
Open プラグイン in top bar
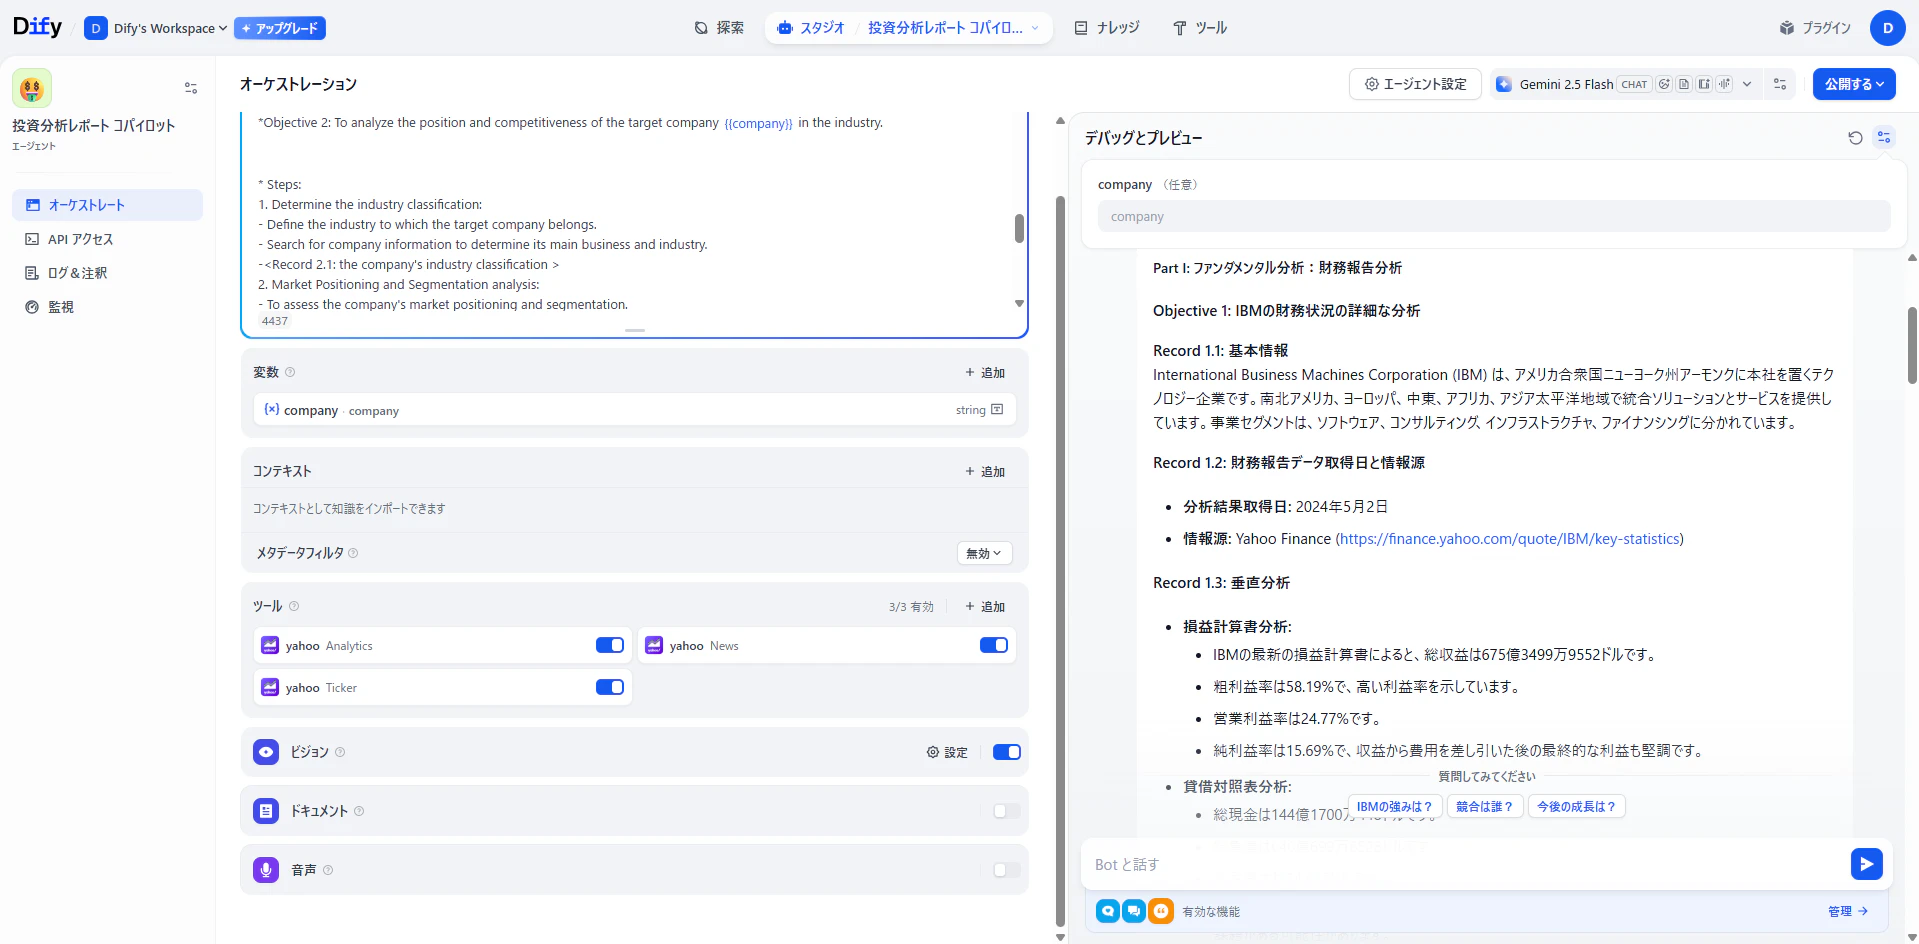click(x=1815, y=28)
